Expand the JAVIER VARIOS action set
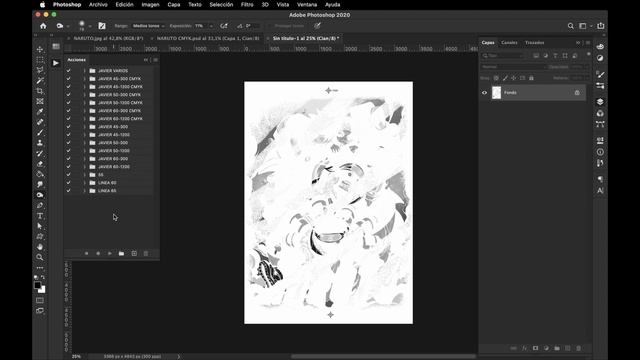This screenshot has height=360, width=640. point(84,71)
